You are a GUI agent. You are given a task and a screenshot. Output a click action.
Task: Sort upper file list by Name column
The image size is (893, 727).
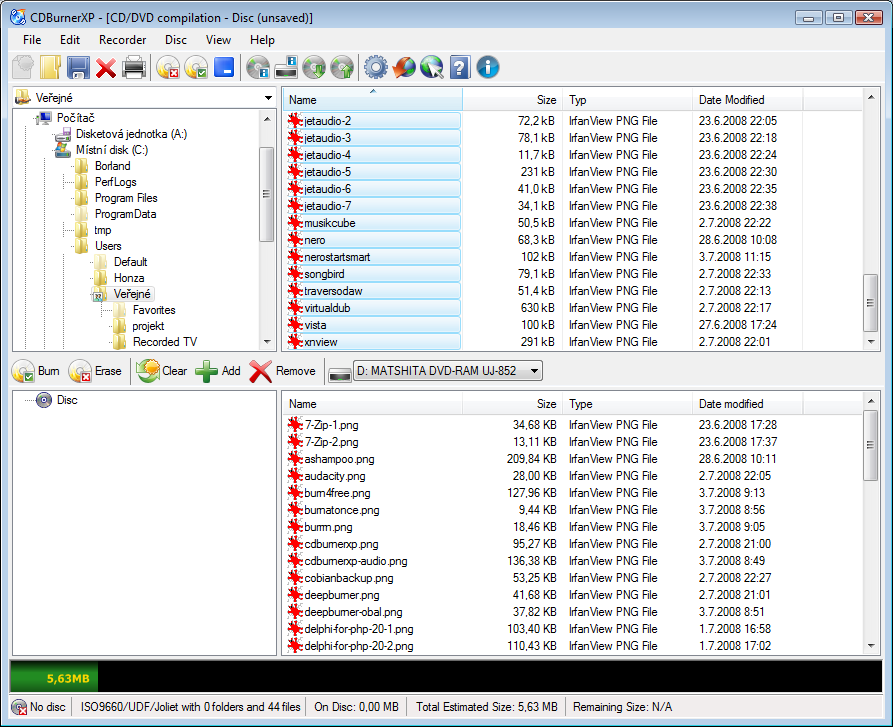click(373, 100)
